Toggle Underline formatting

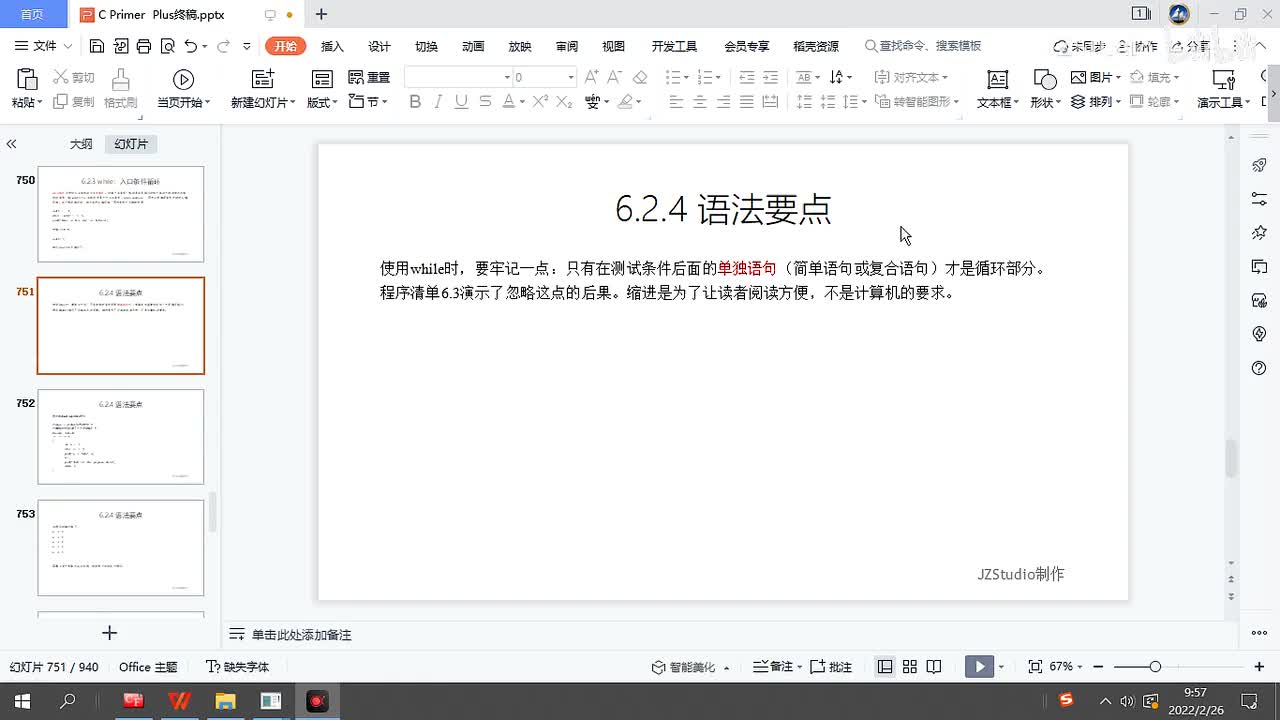tap(461, 101)
